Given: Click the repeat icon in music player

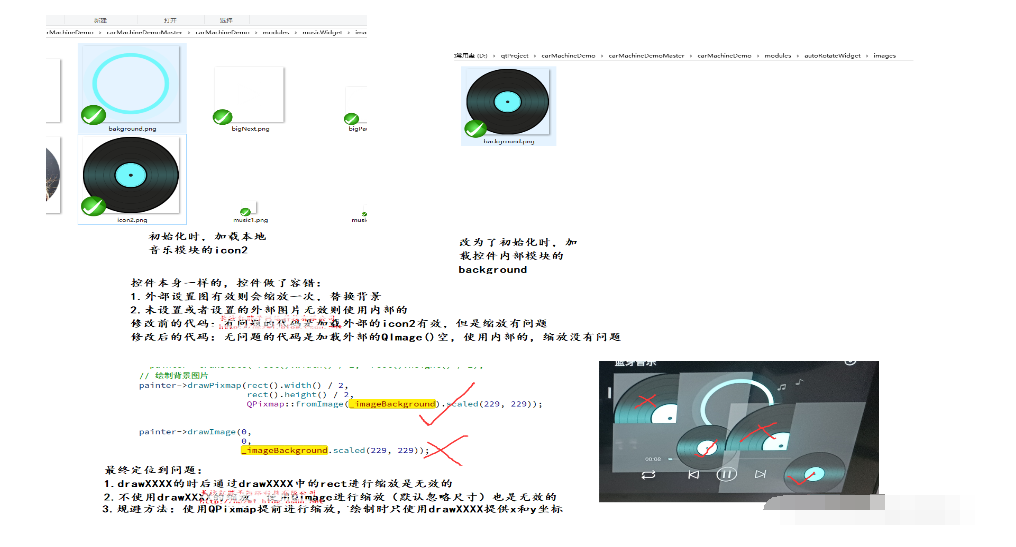Looking at the screenshot, I should [x=648, y=475].
